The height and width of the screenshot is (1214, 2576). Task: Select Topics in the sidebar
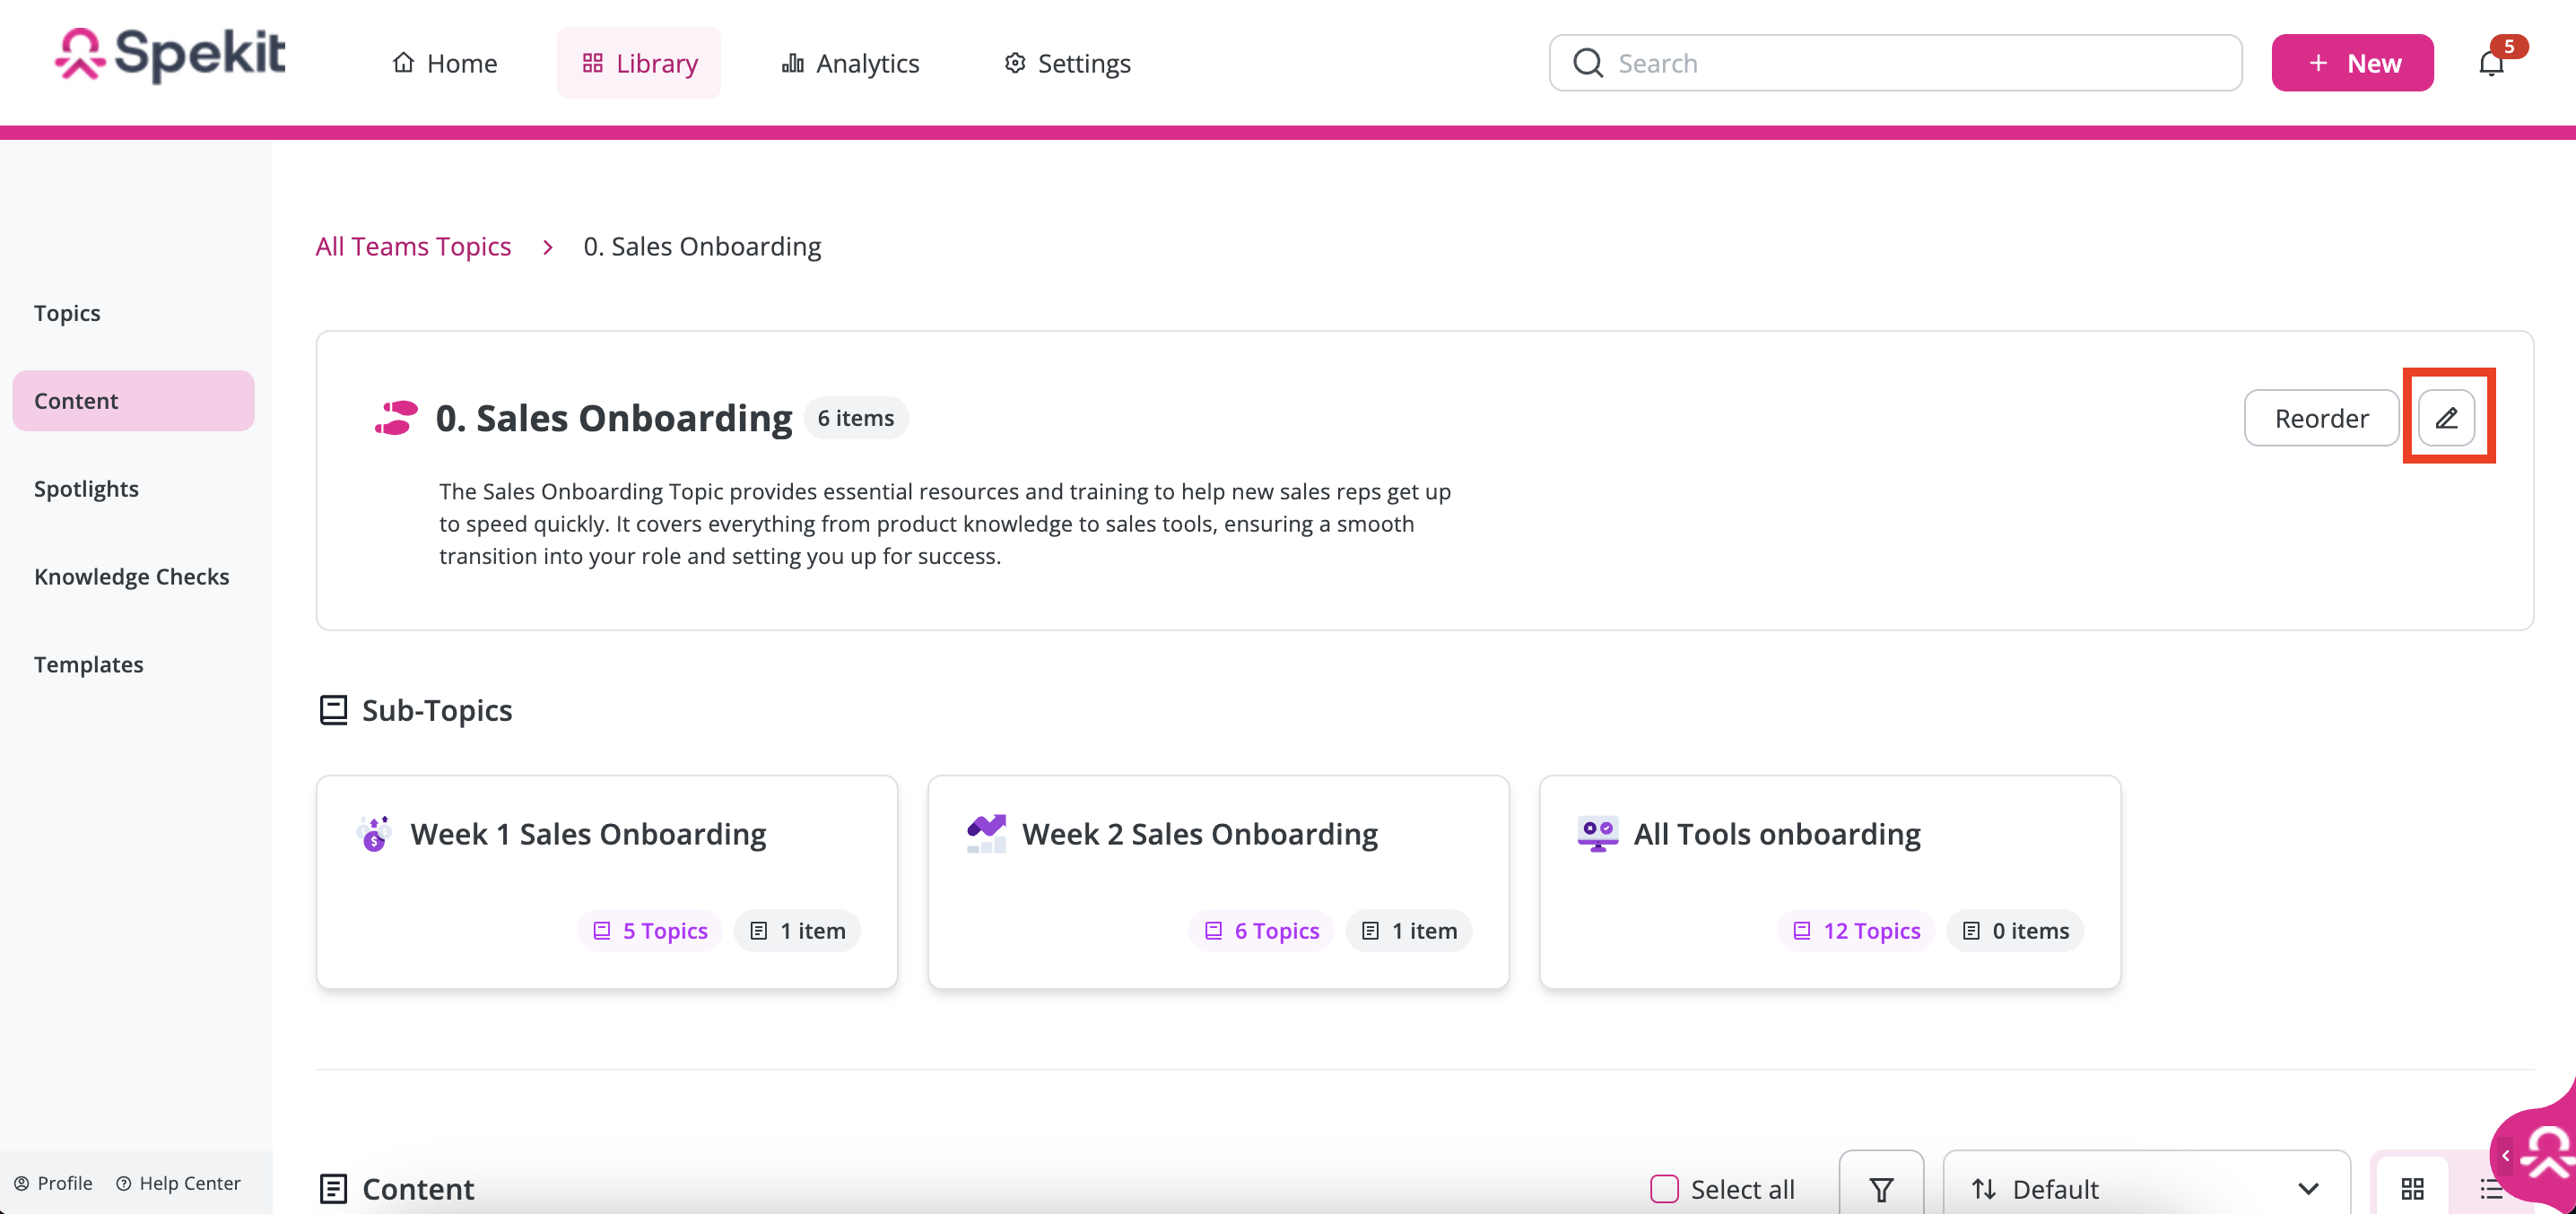point(67,313)
